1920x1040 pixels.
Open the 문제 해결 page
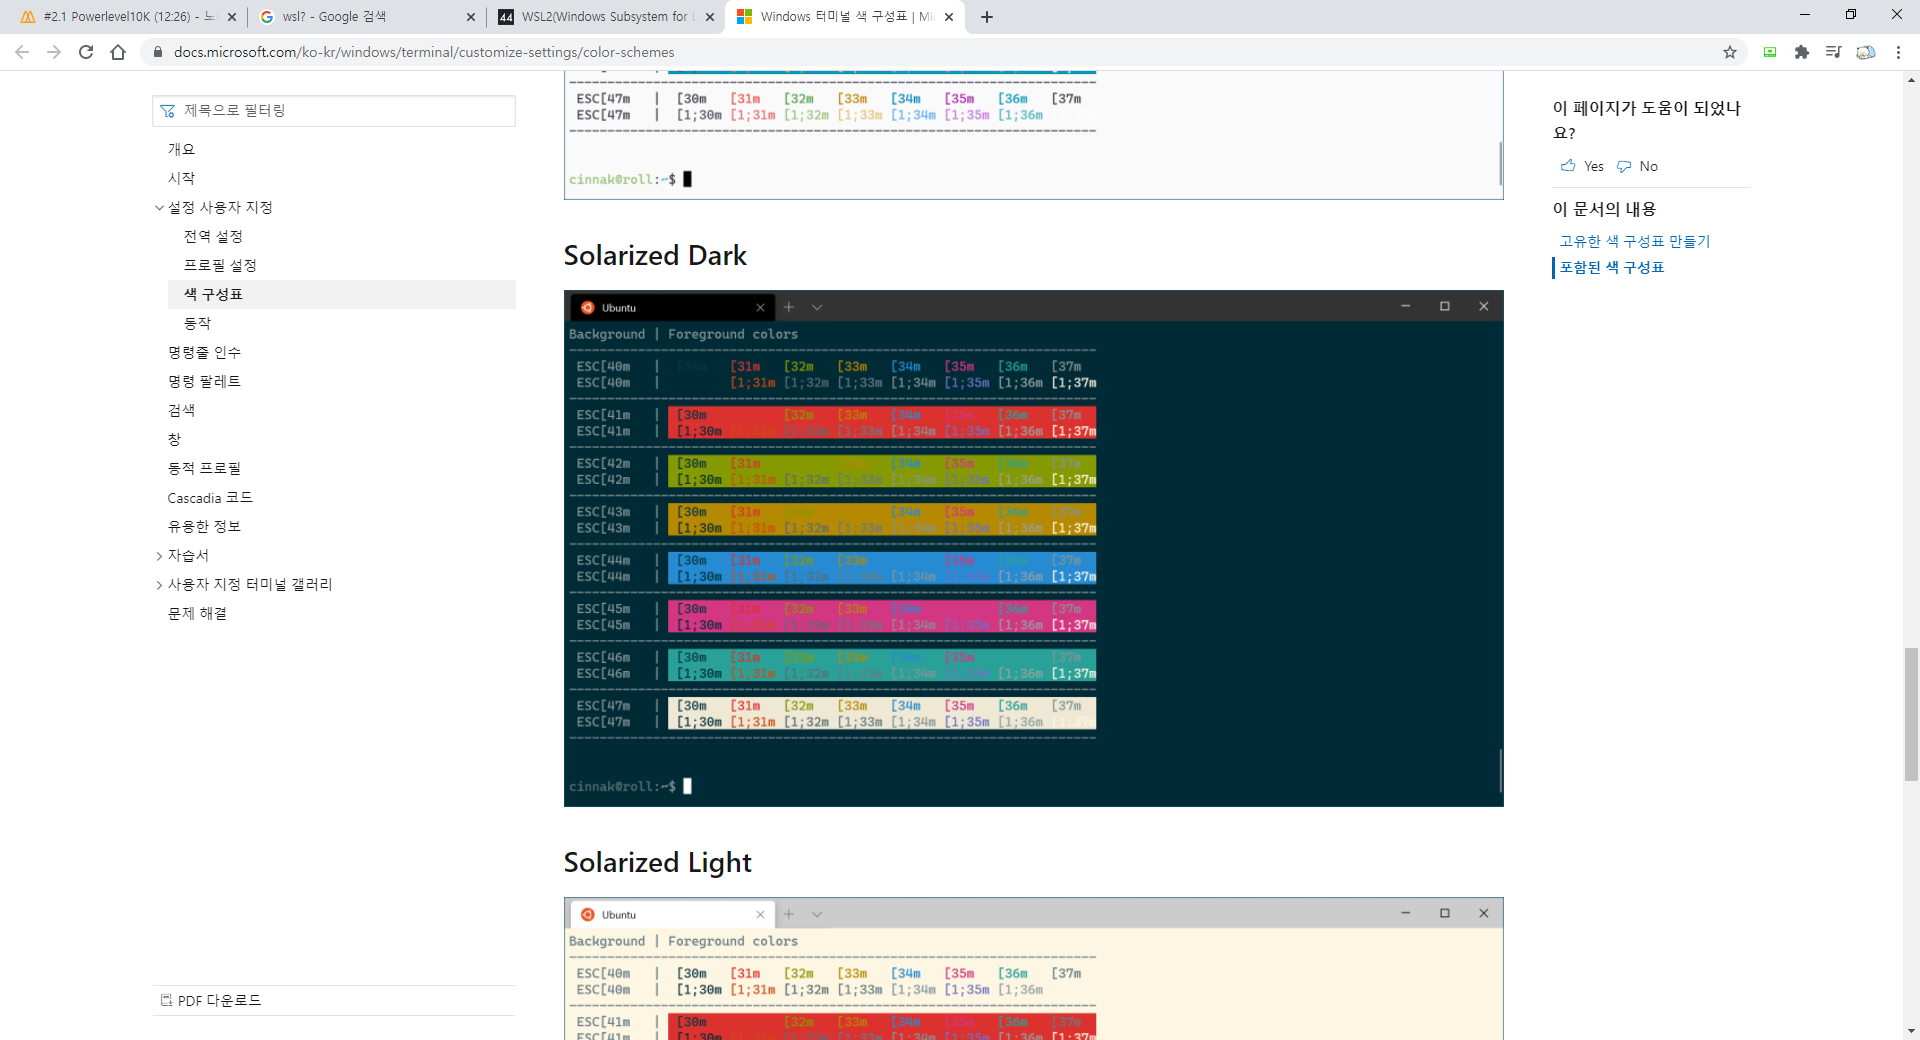click(x=197, y=613)
